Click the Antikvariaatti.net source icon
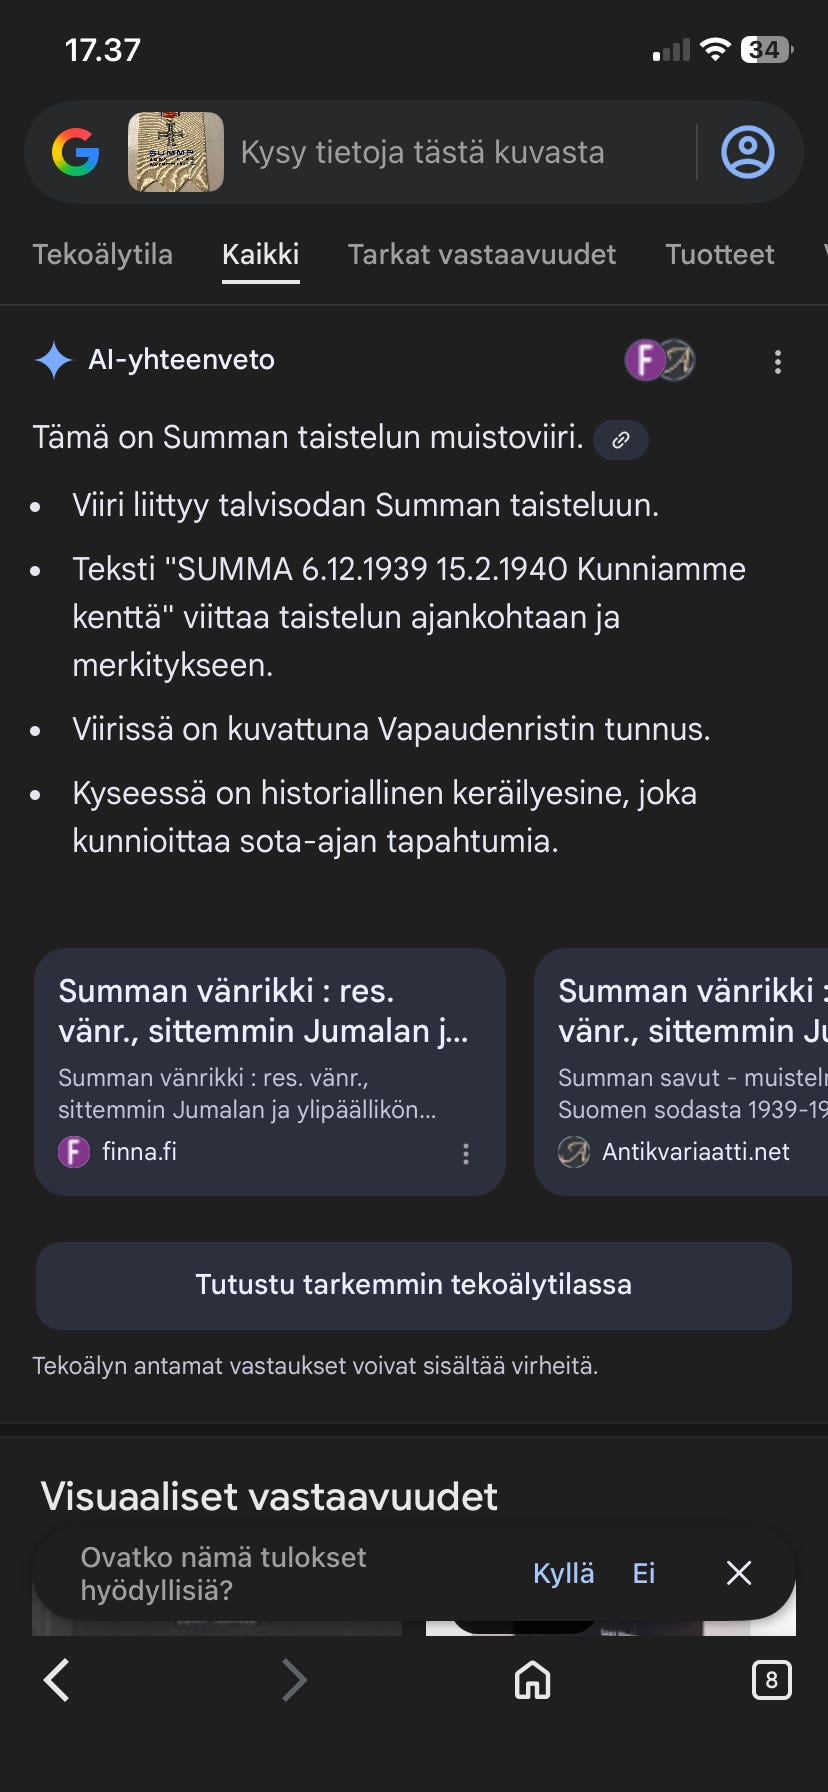 (x=574, y=1152)
